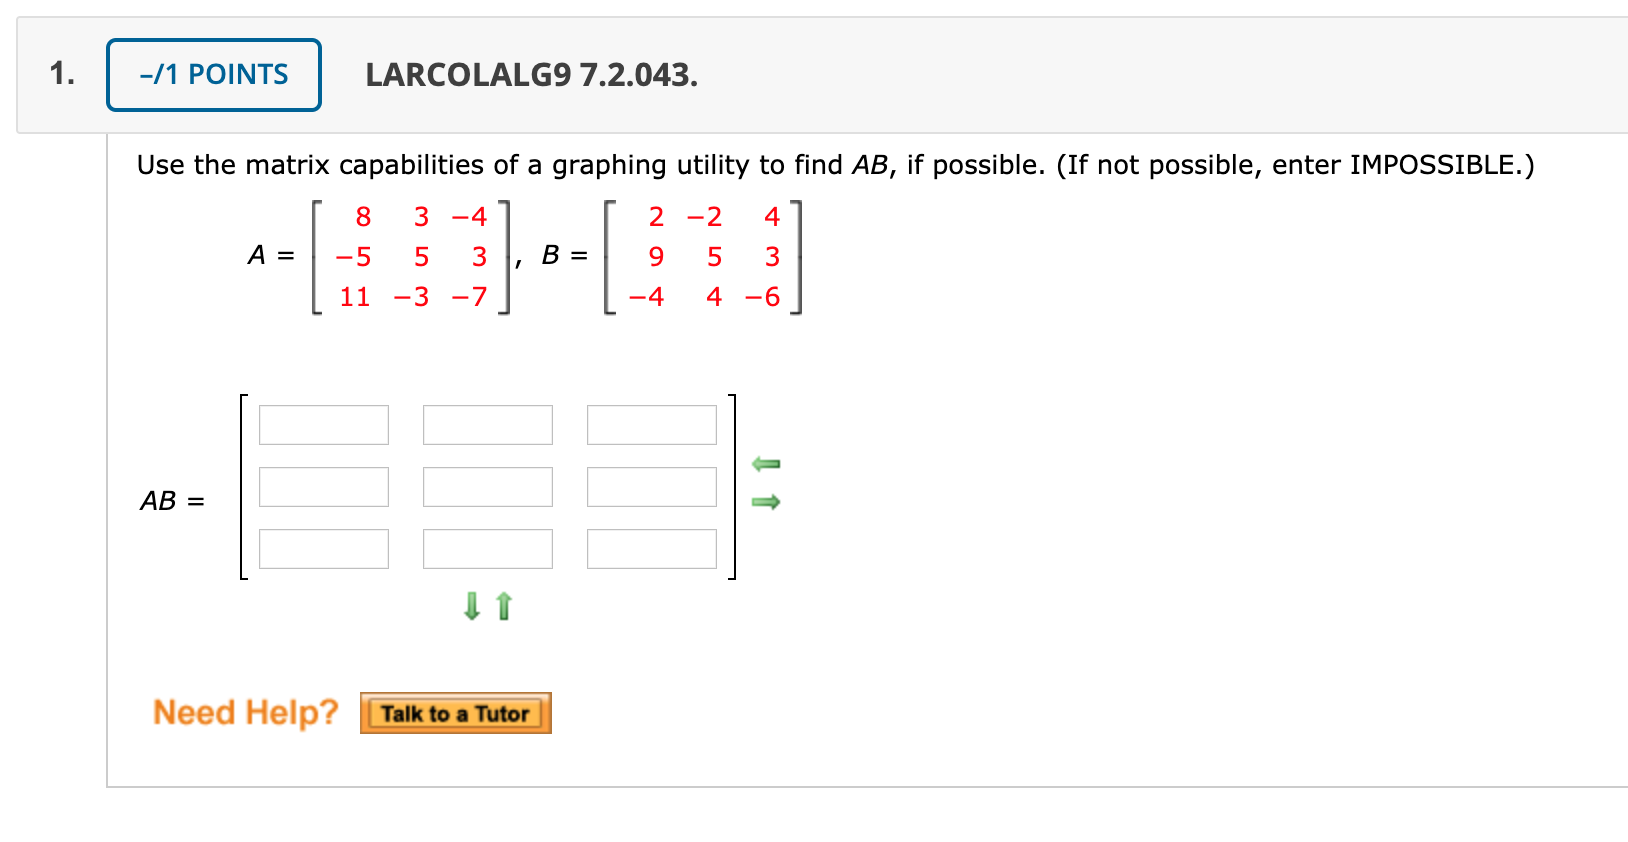This screenshot has width=1628, height=842.
Task: Click the top-middle answer box of matrix AB
Action: [488, 424]
